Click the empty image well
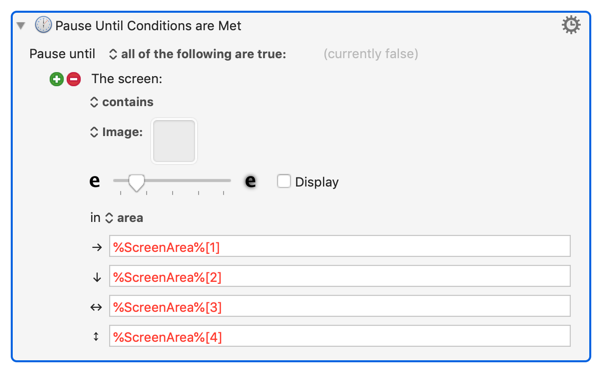 click(174, 141)
